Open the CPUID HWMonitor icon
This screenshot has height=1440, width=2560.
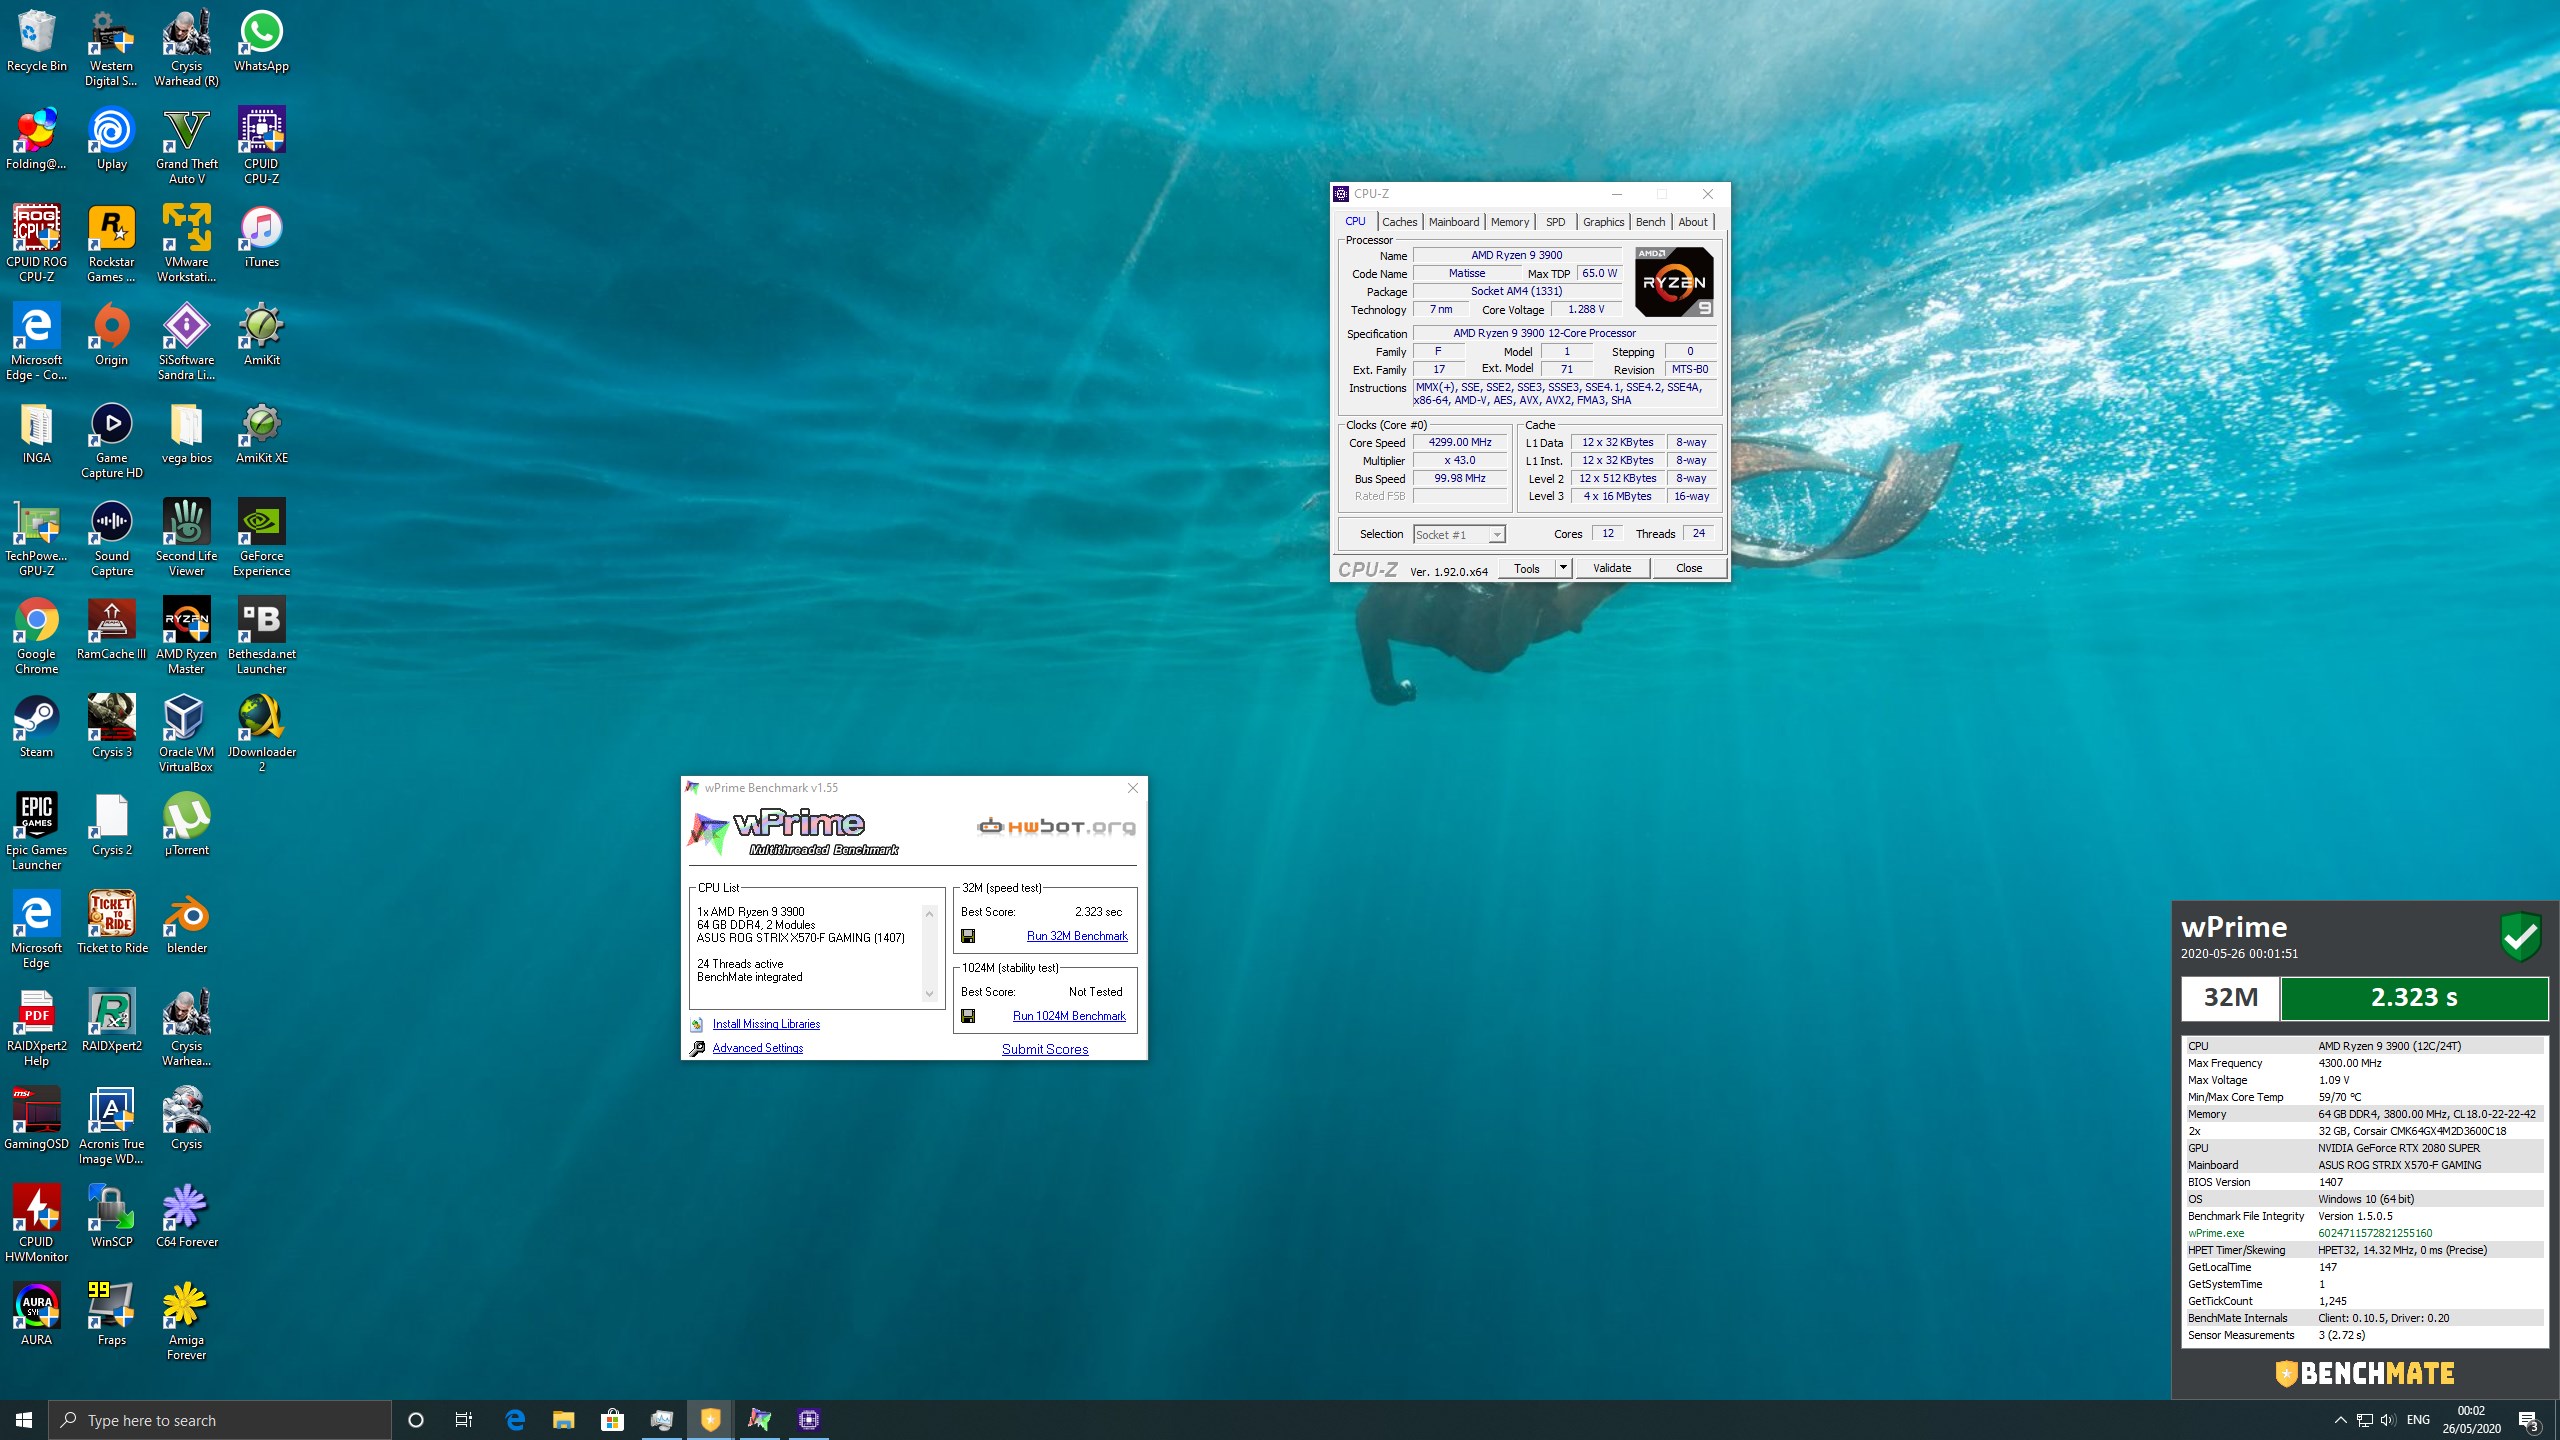coord(36,1225)
